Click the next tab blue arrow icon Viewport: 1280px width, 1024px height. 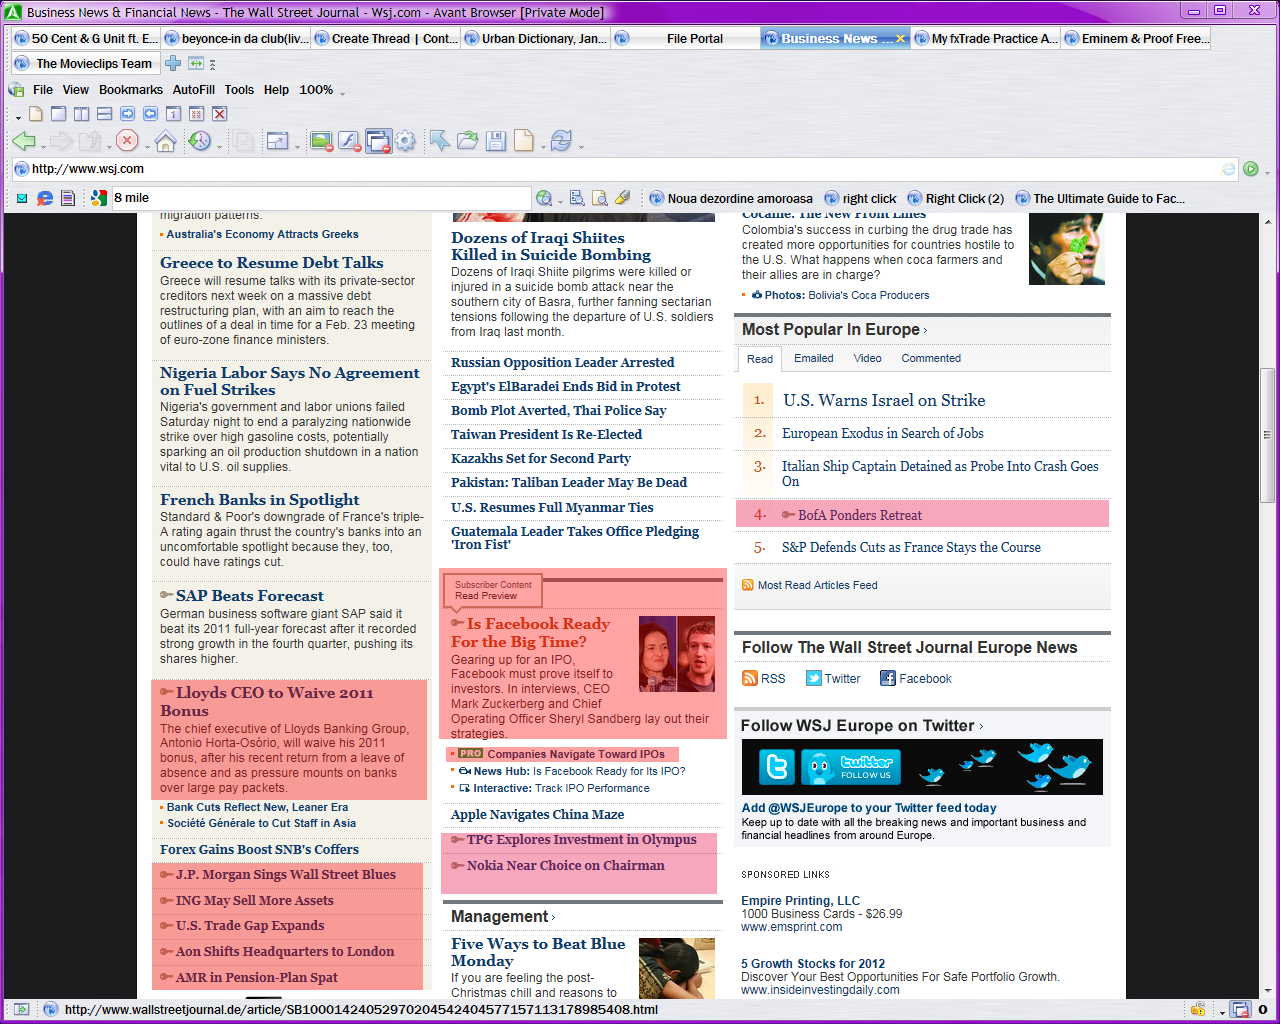(x=127, y=114)
